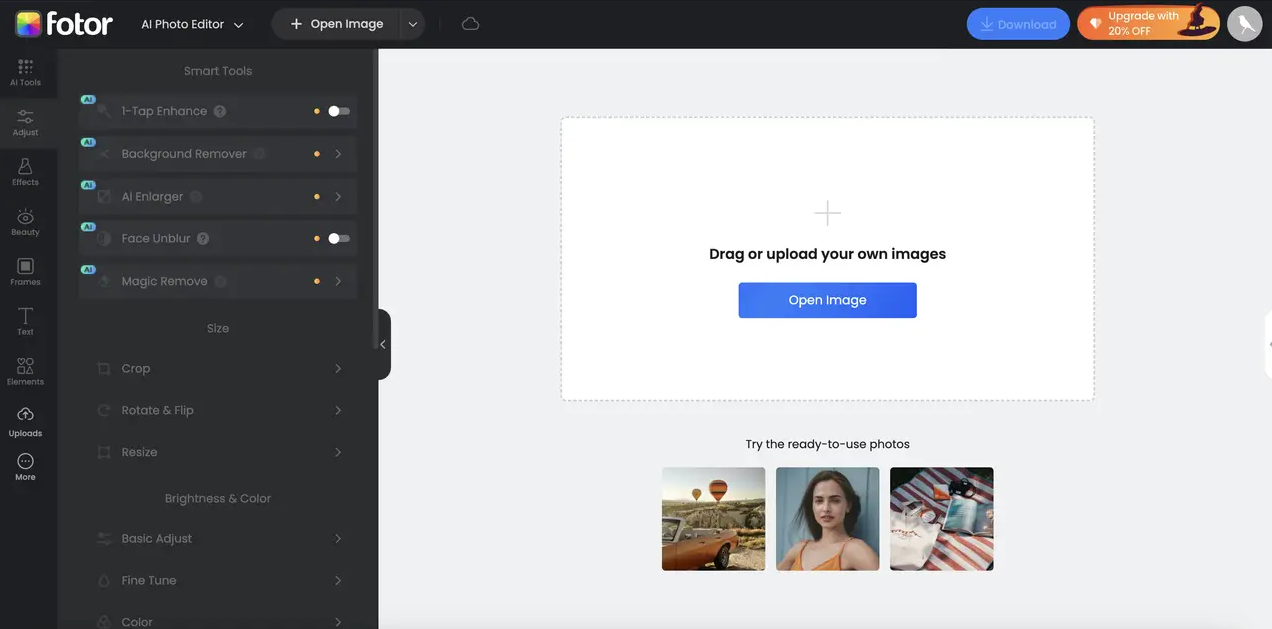Open the Elements sidebar panel
Screen dimensions: 1272x629
pyautogui.click(x=25, y=372)
